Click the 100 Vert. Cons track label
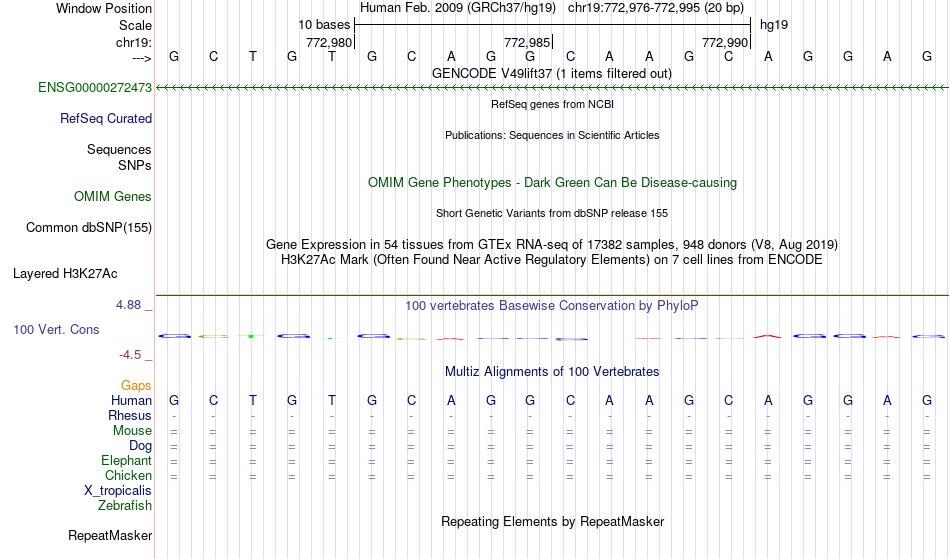 coord(56,329)
